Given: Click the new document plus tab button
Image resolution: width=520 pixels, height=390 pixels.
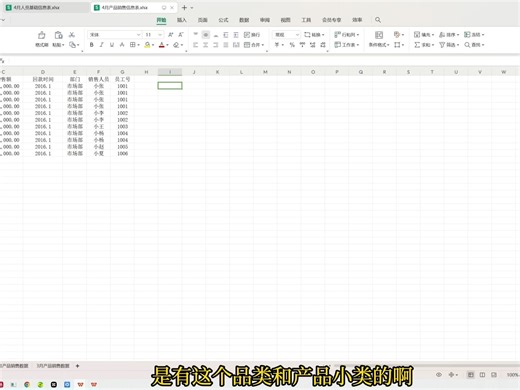Looking at the screenshot, I should (184, 7).
